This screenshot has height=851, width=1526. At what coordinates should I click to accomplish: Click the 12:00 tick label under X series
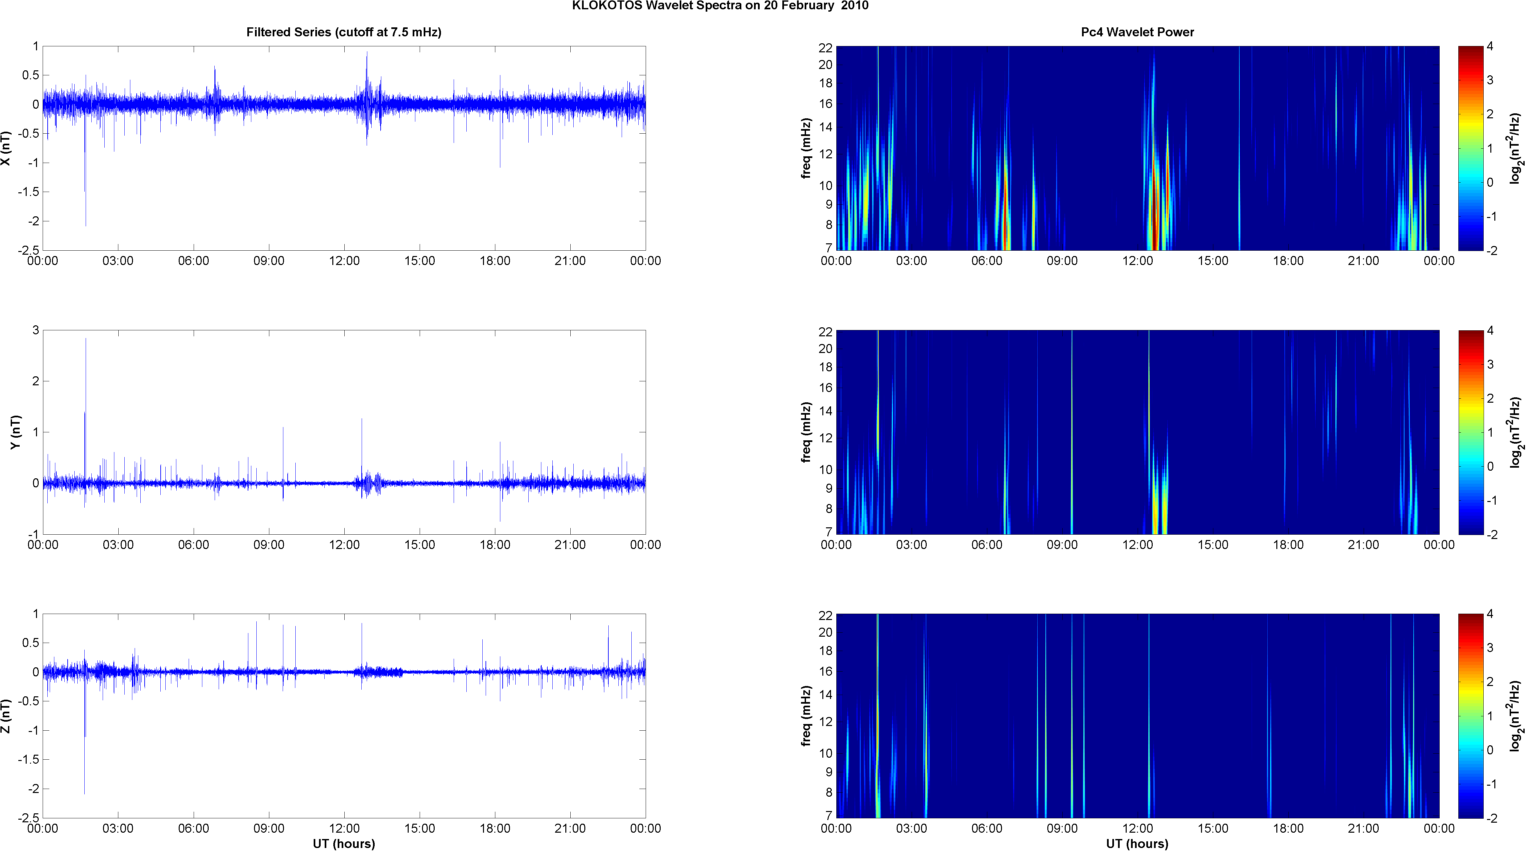pyautogui.click(x=344, y=261)
